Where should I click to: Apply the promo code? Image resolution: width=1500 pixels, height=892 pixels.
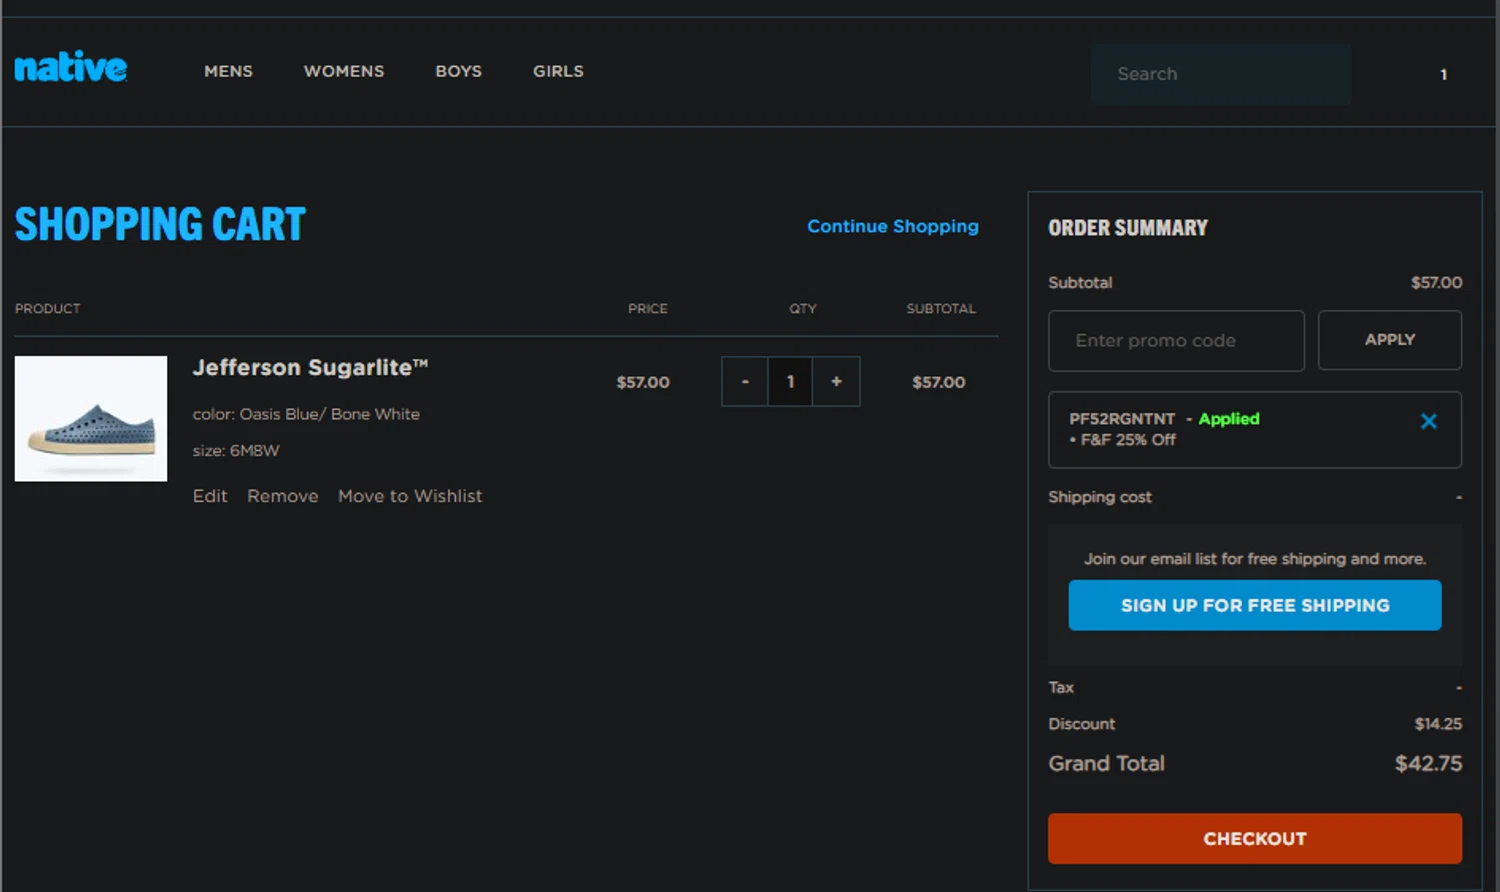coord(1390,340)
